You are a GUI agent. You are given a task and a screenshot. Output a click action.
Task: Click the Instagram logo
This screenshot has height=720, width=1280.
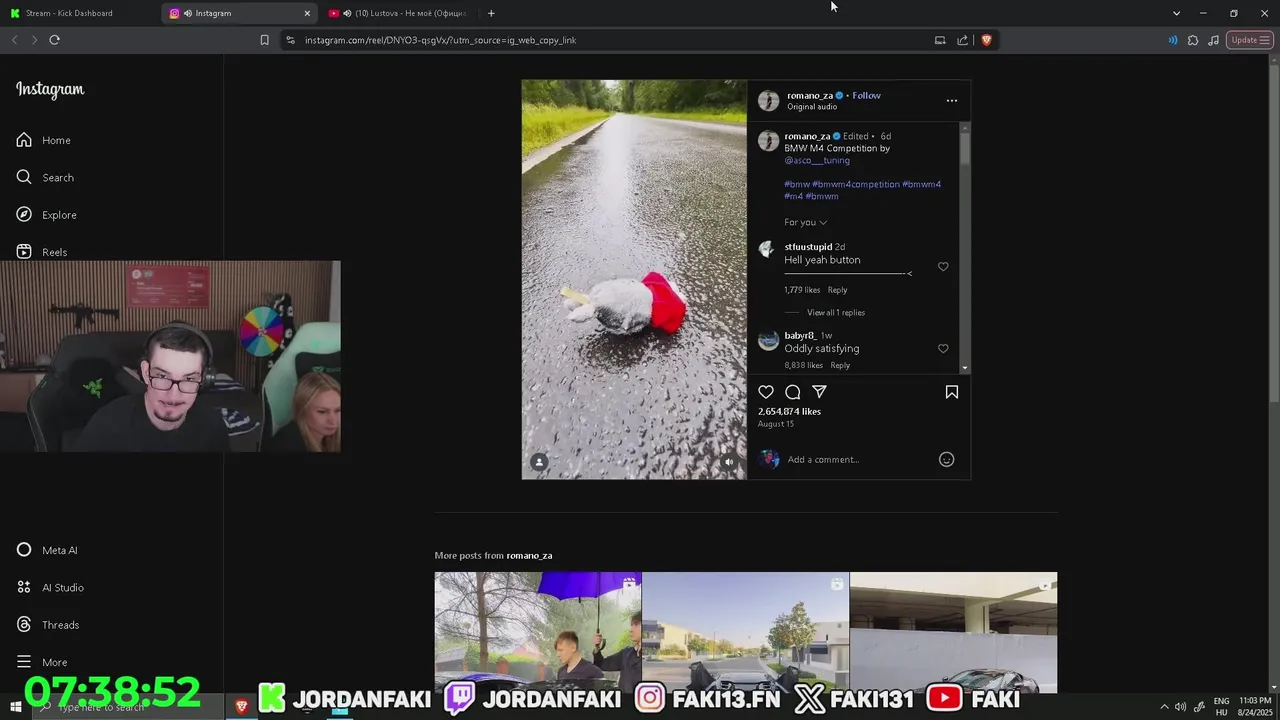click(x=50, y=89)
